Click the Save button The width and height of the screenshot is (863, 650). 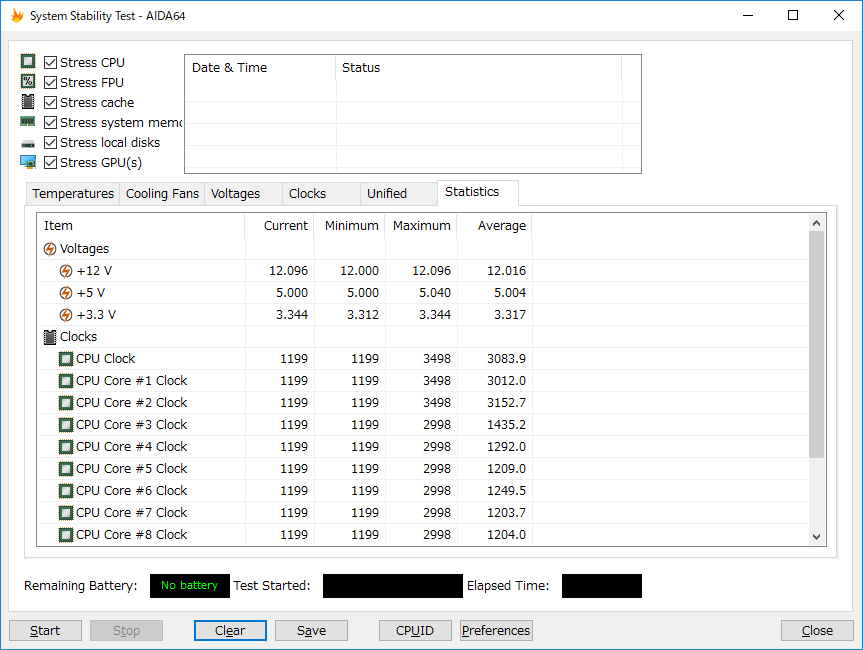[x=312, y=631]
